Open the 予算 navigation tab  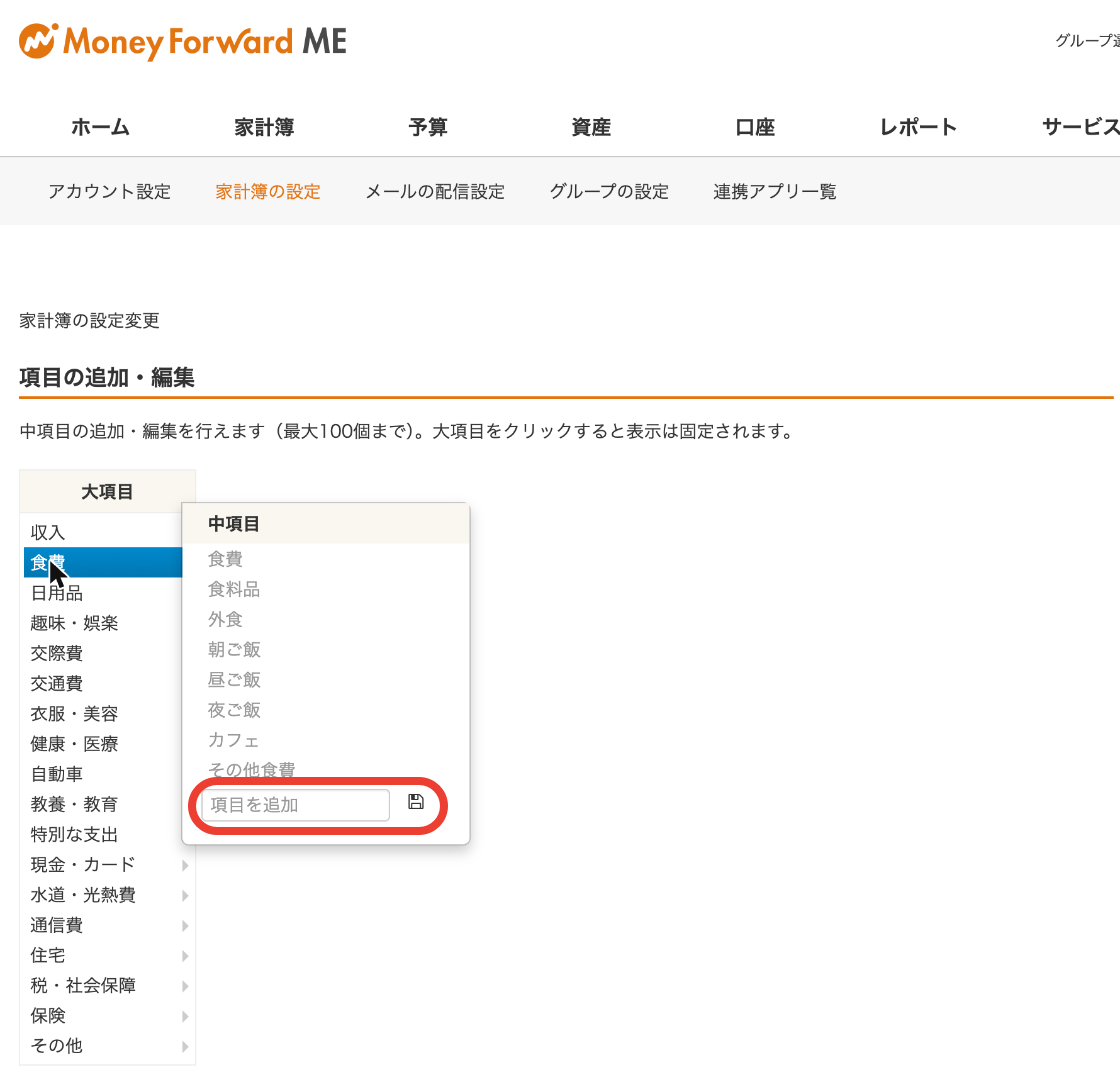coord(428,127)
